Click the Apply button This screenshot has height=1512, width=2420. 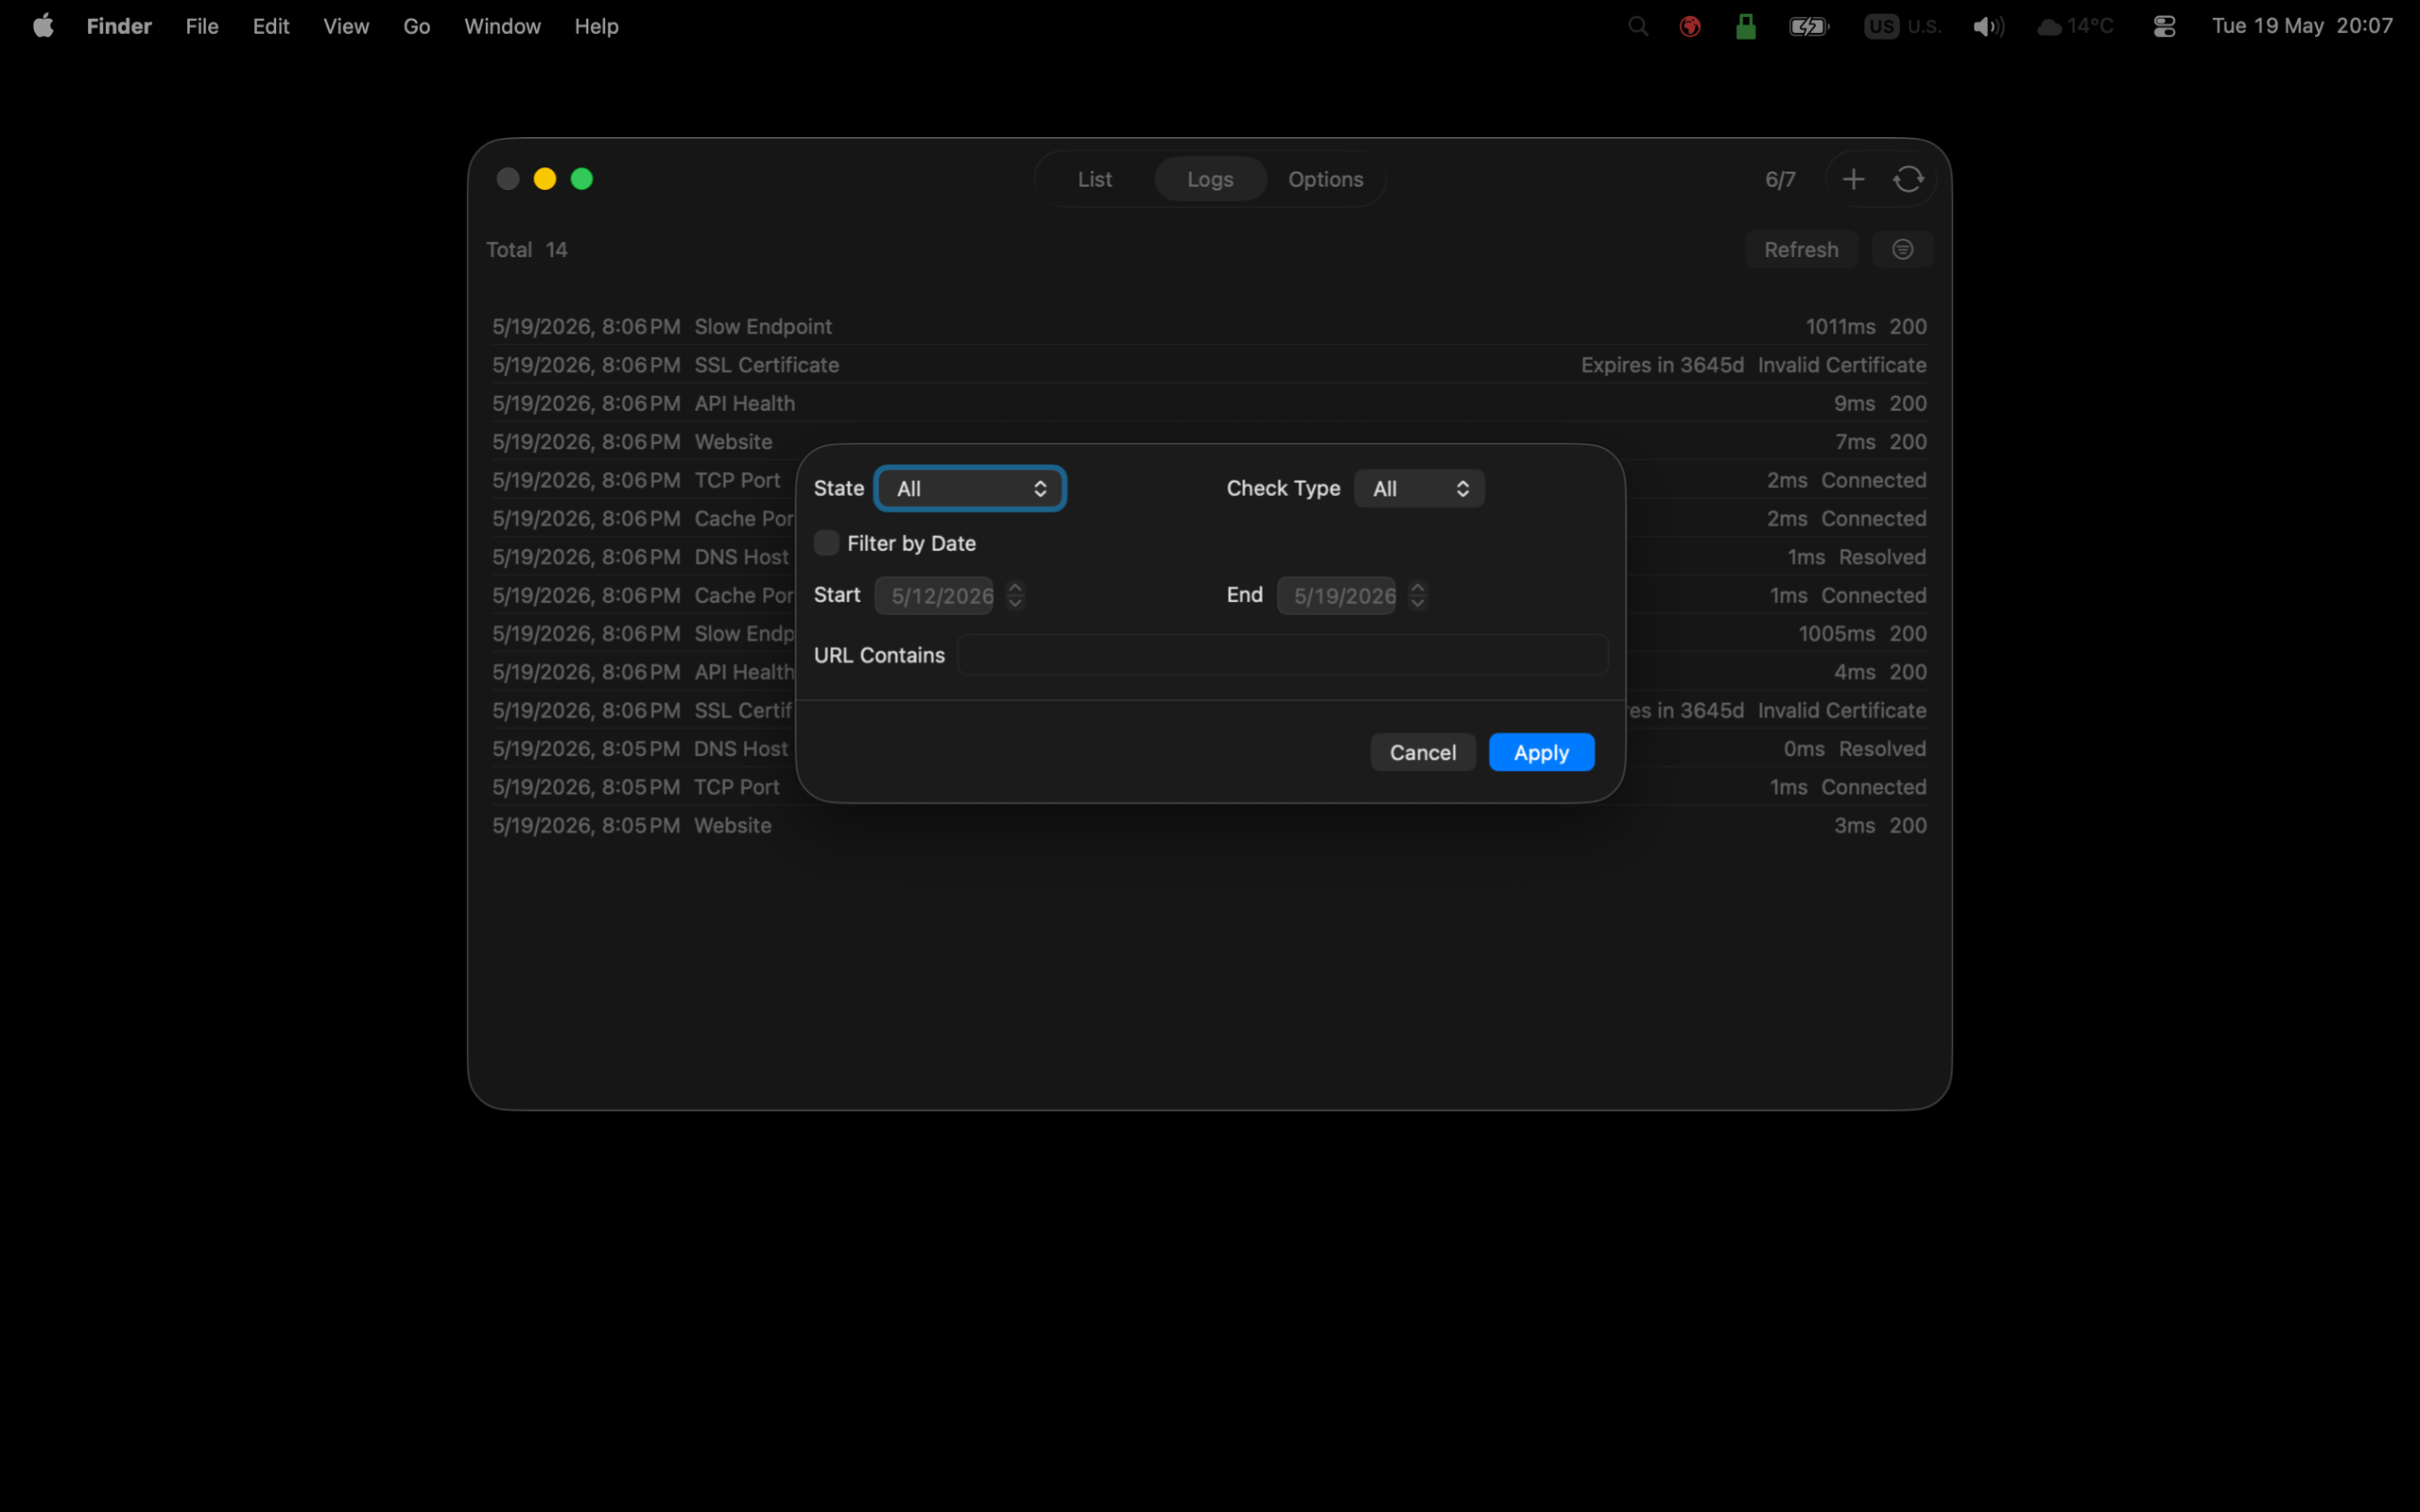pyautogui.click(x=1541, y=752)
